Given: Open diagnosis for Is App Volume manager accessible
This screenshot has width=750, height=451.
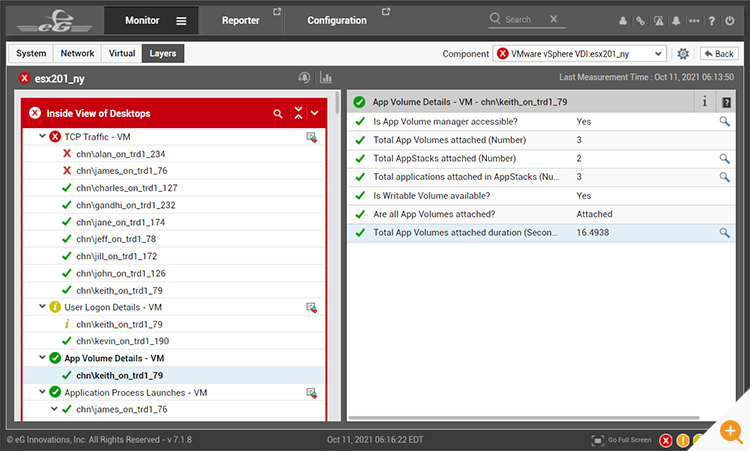Looking at the screenshot, I should pyautogui.click(x=725, y=121).
